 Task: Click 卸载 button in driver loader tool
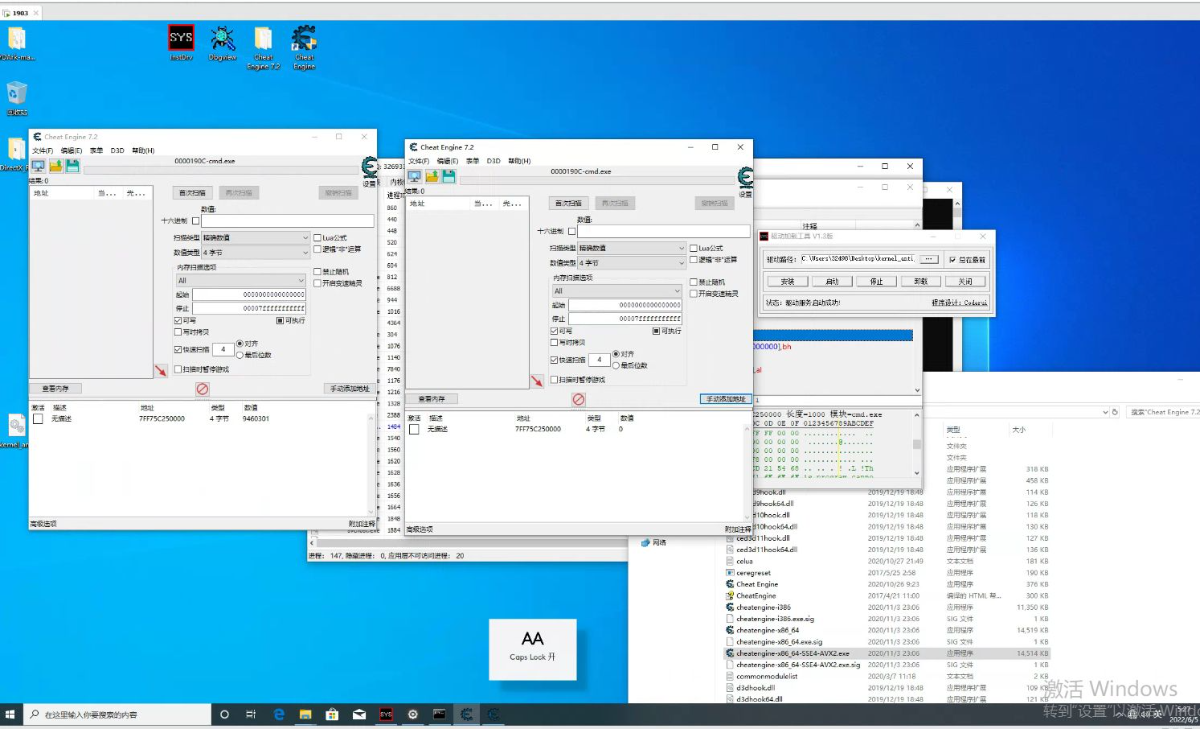point(921,281)
